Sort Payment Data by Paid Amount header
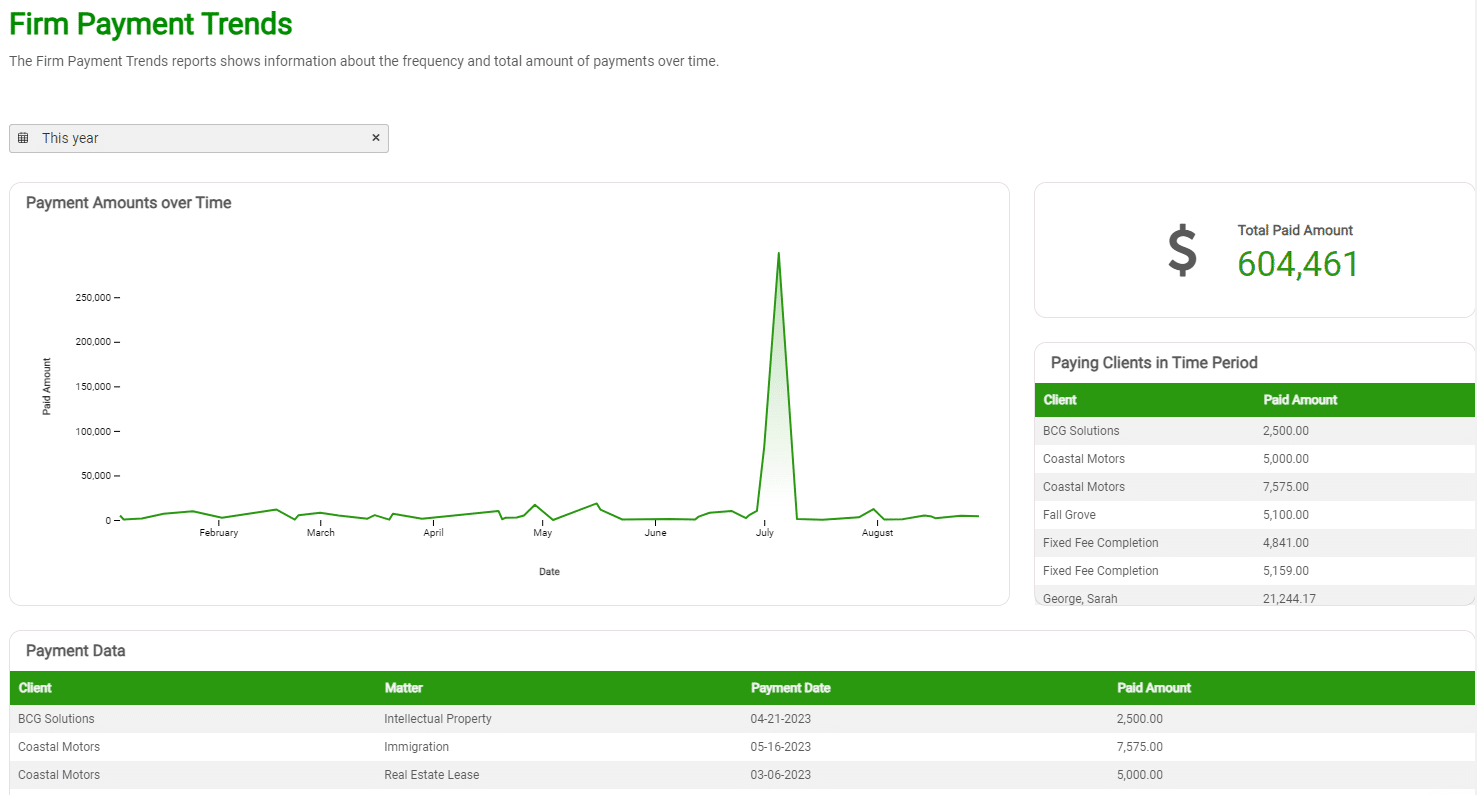 1154,688
